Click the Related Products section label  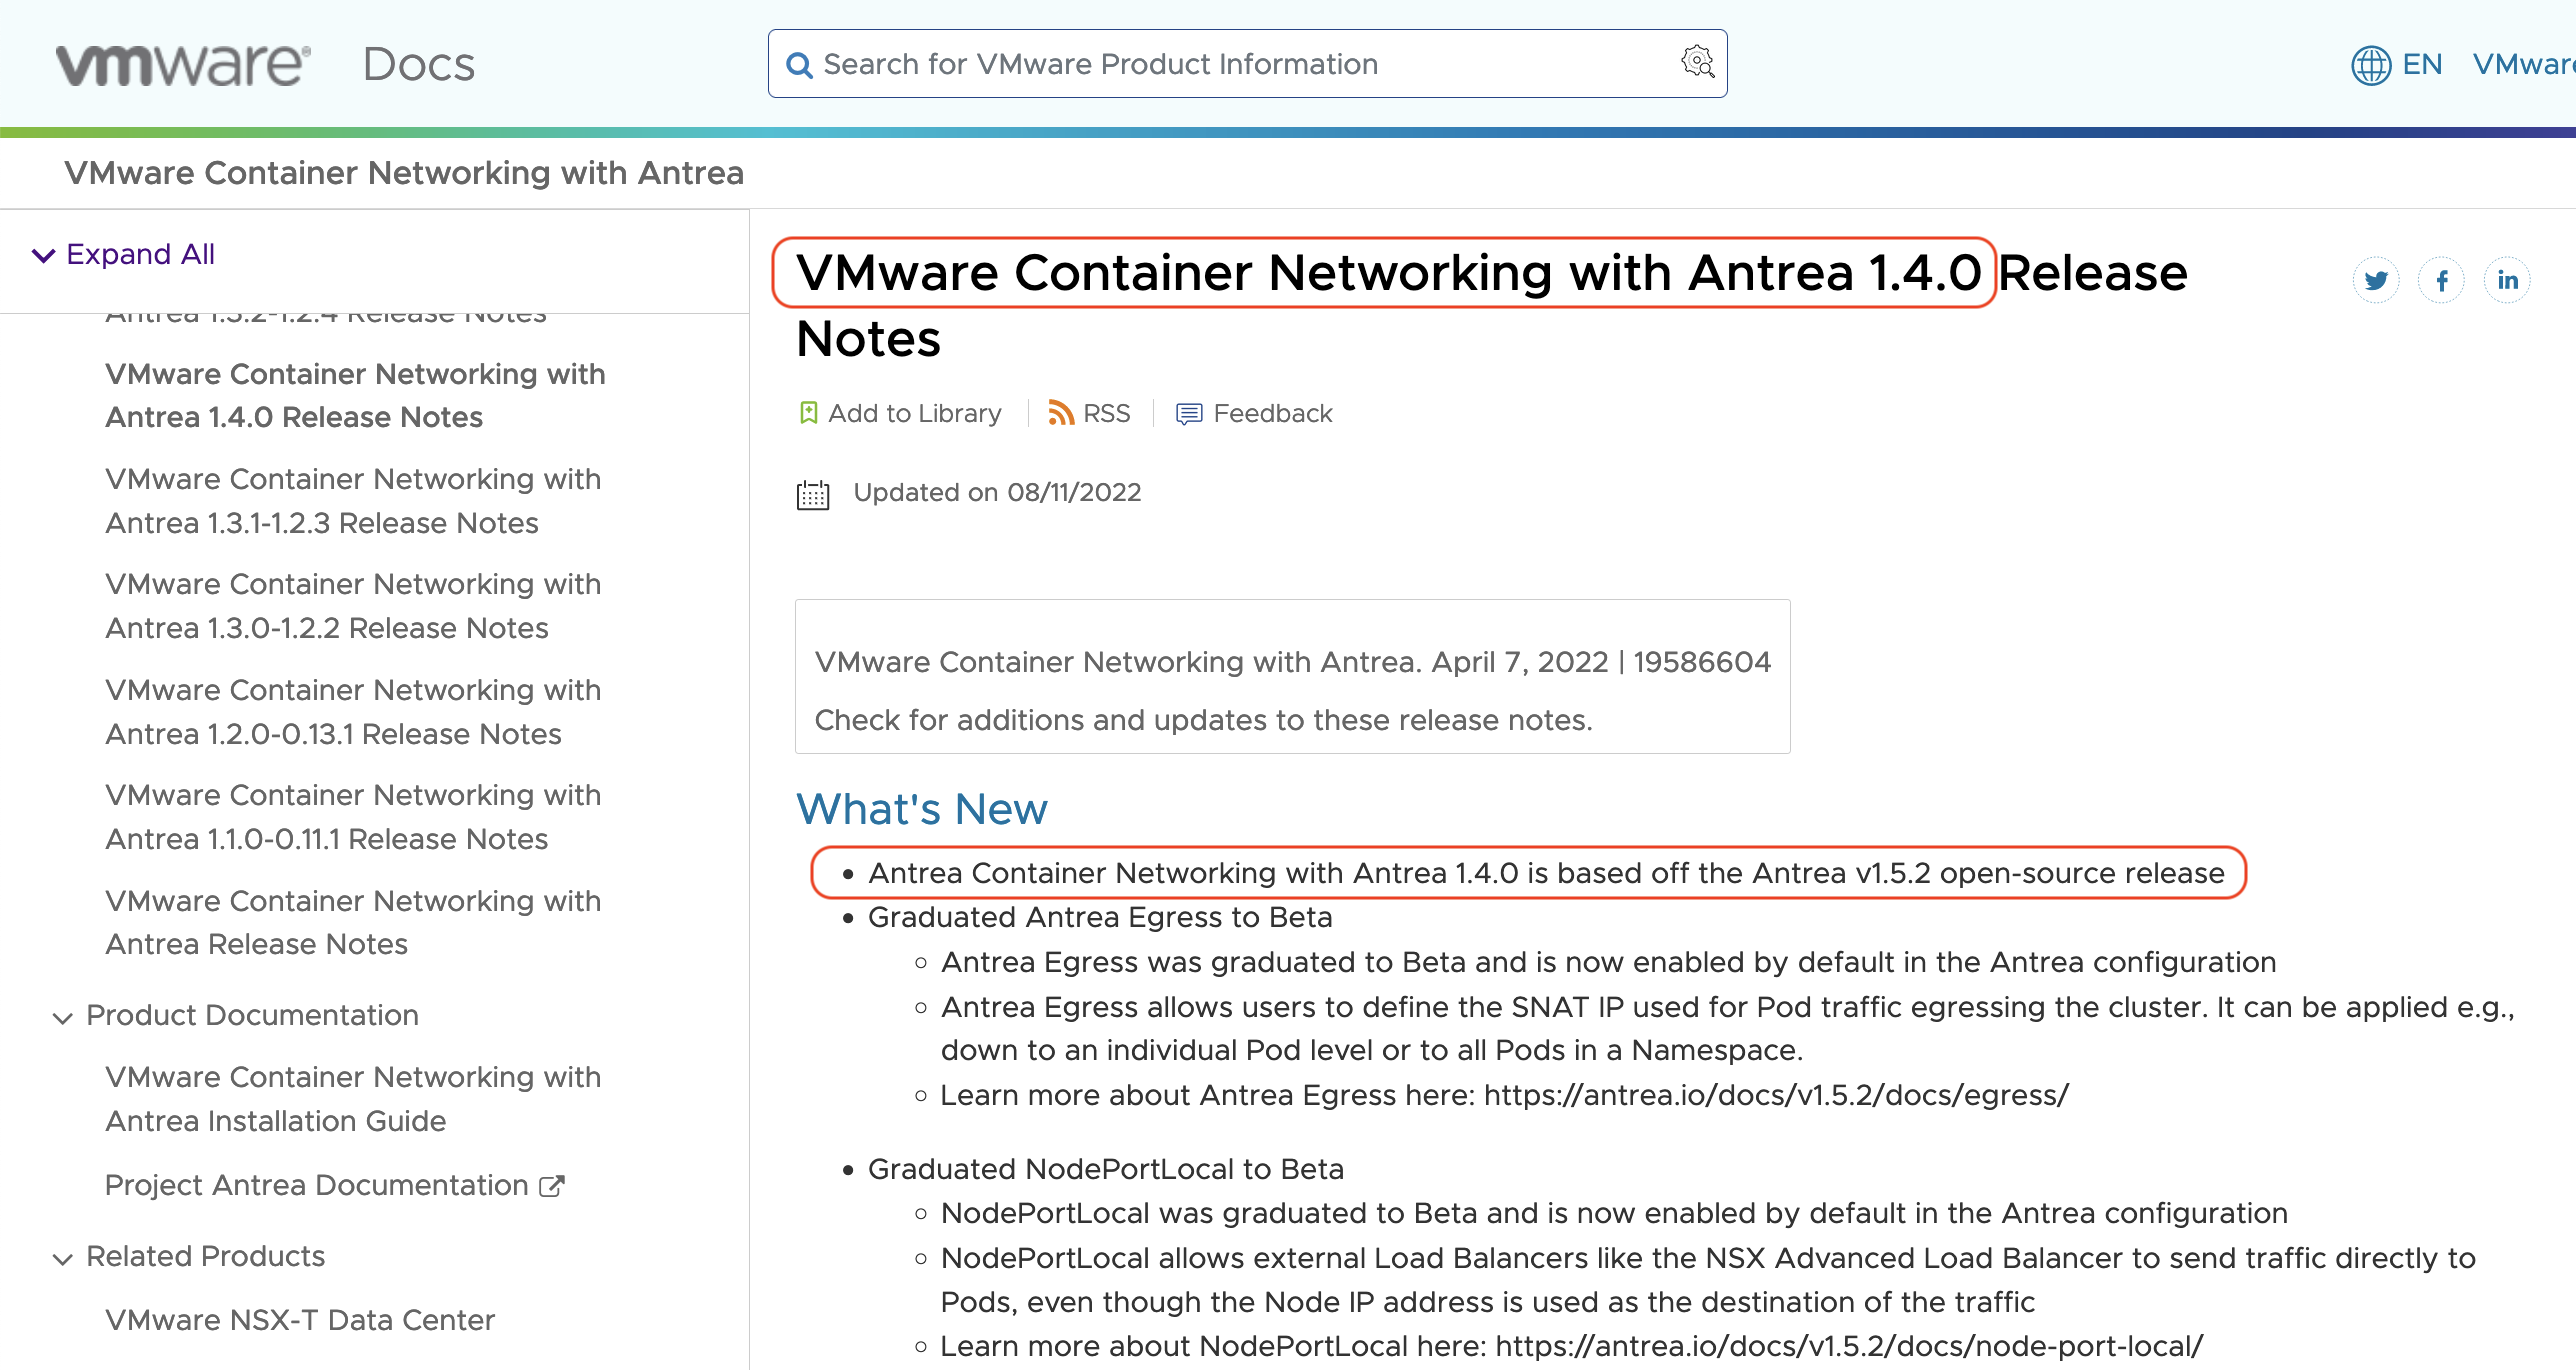coord(205,1256)
